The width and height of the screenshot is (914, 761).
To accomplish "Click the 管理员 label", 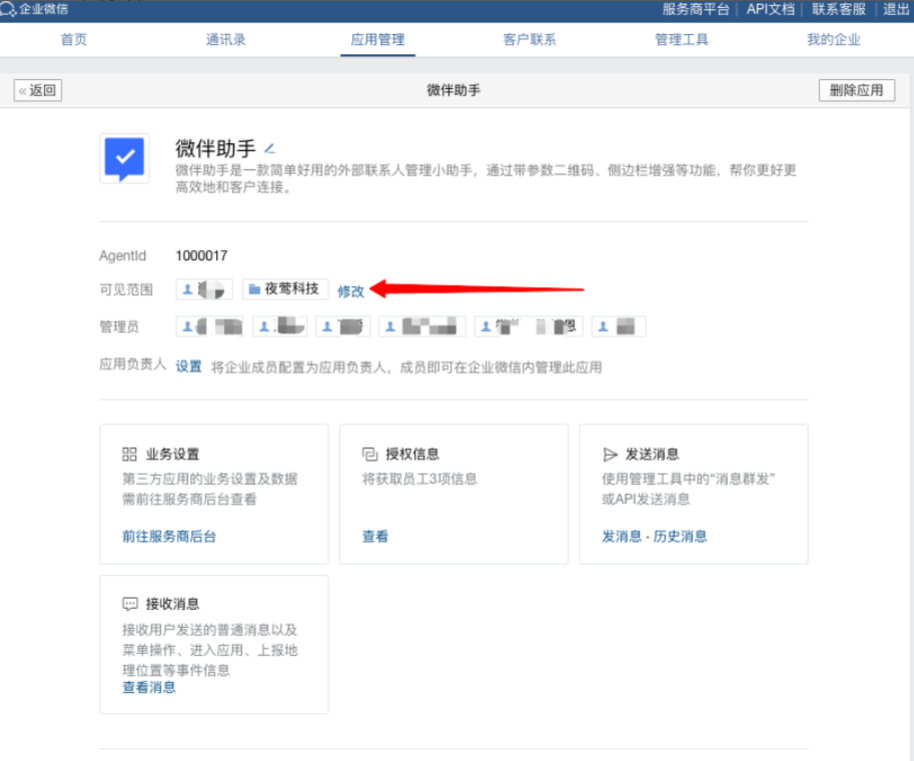I will (x=119, y=327).
